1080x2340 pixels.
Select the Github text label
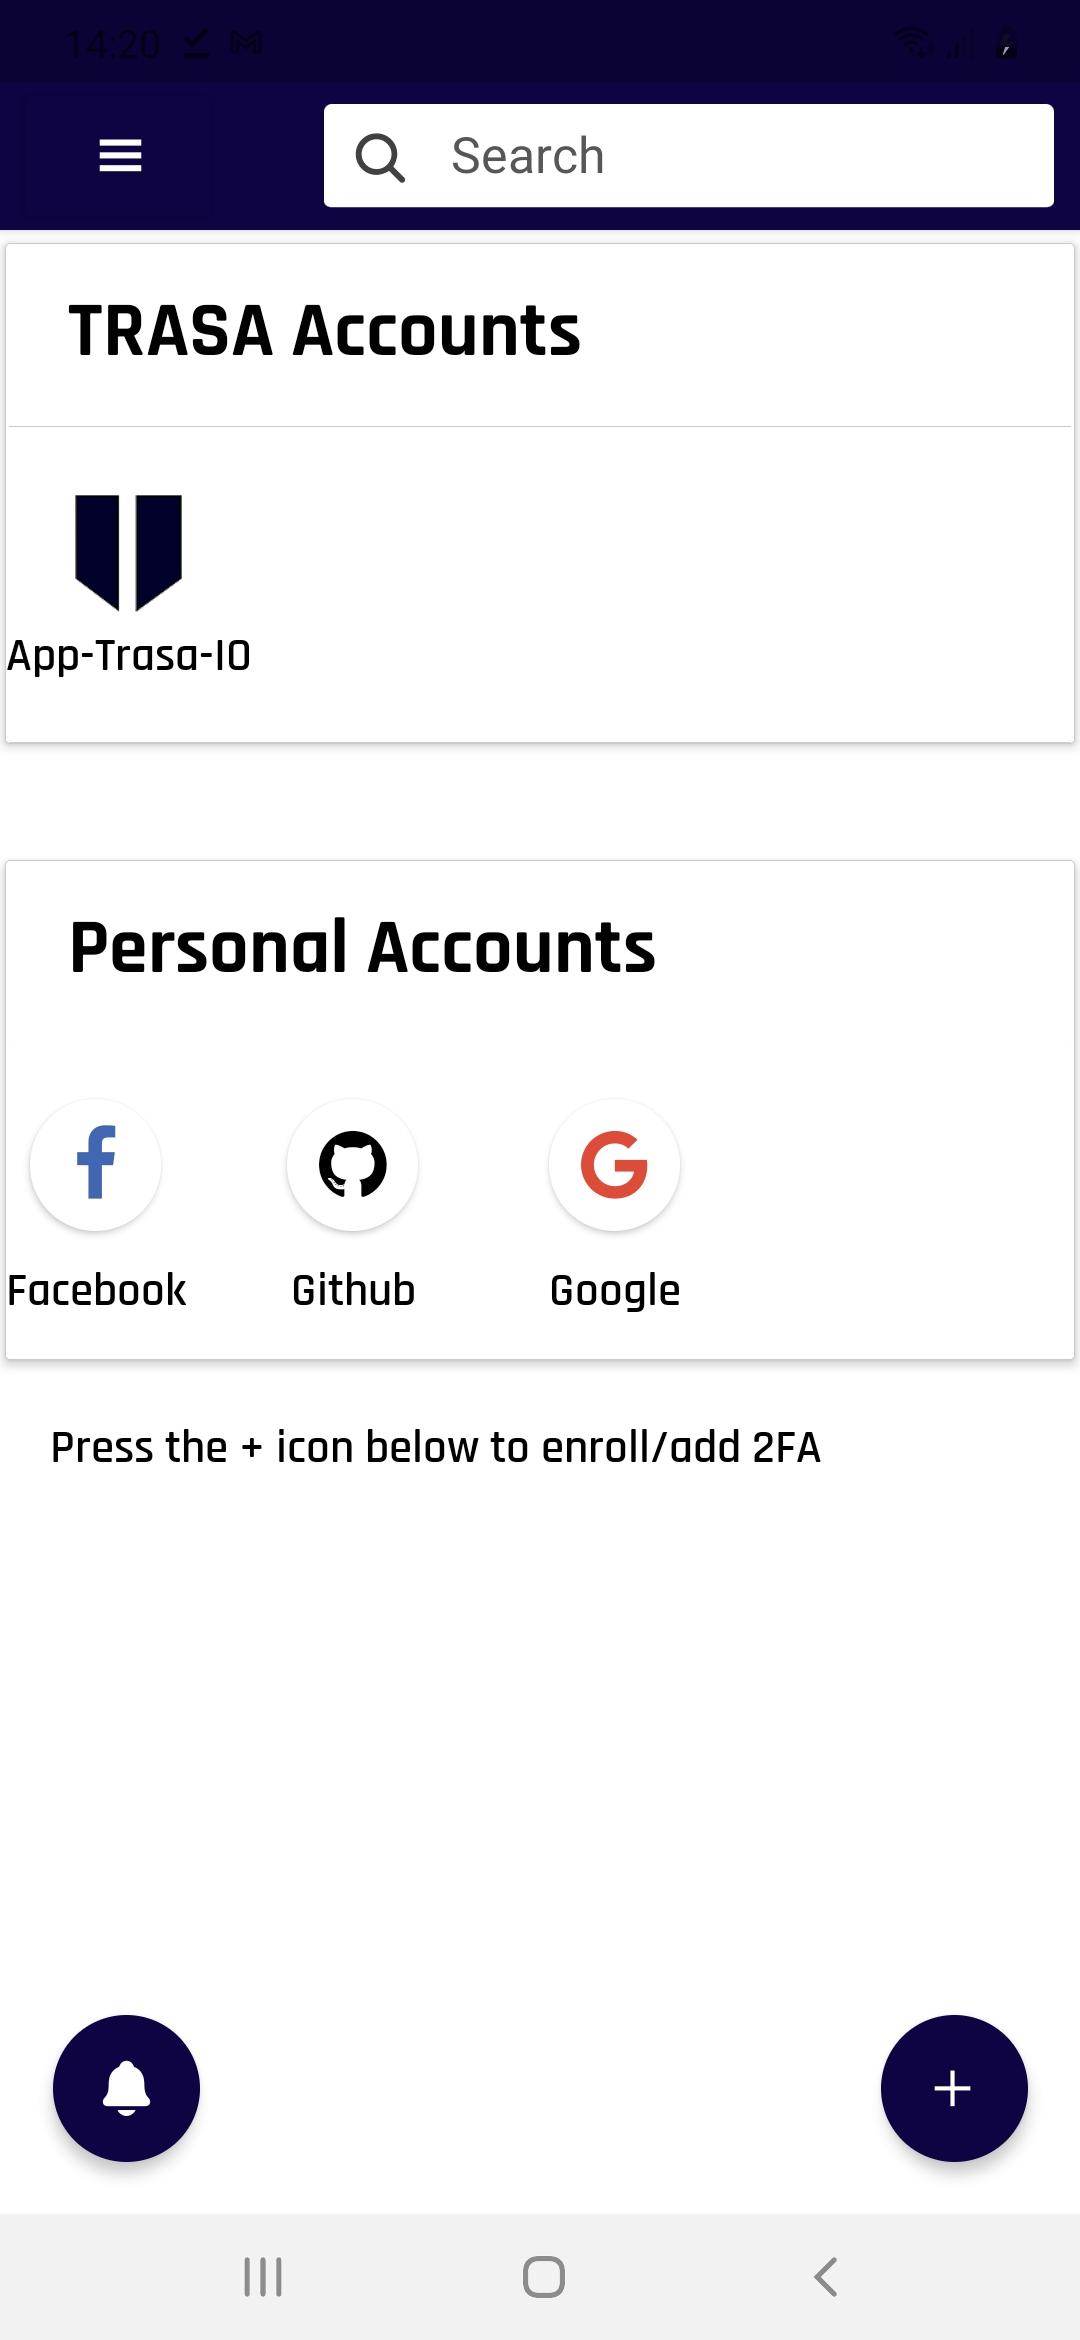tap(353, 1290)
